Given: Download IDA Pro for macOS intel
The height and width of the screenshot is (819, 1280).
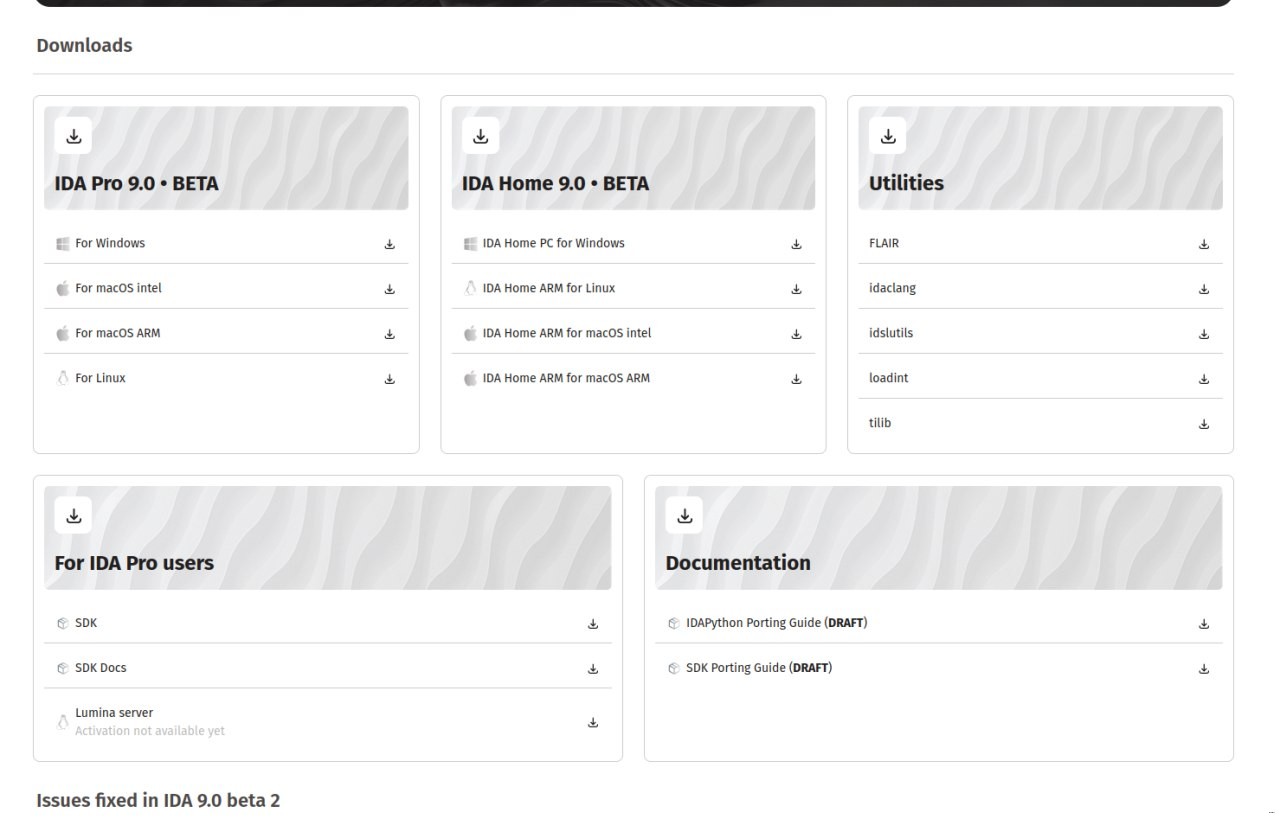Looking at the screenshot, I should (390, 289).
